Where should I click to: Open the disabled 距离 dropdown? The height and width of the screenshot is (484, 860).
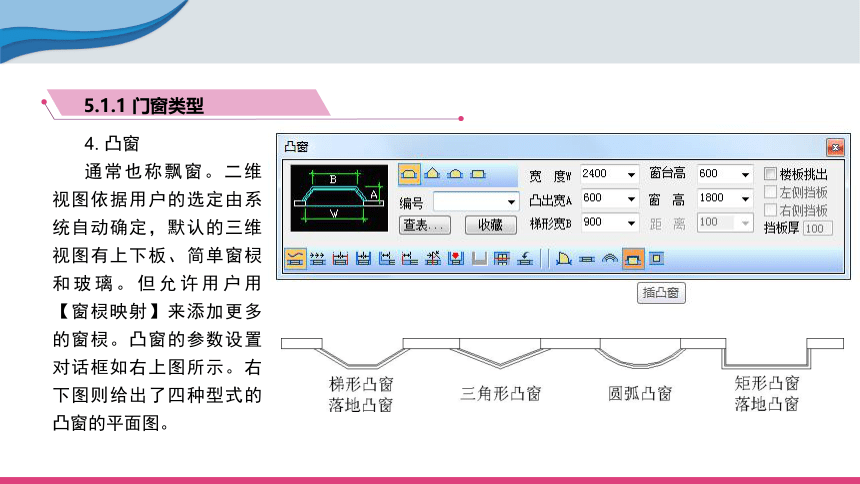pos(745,223)
